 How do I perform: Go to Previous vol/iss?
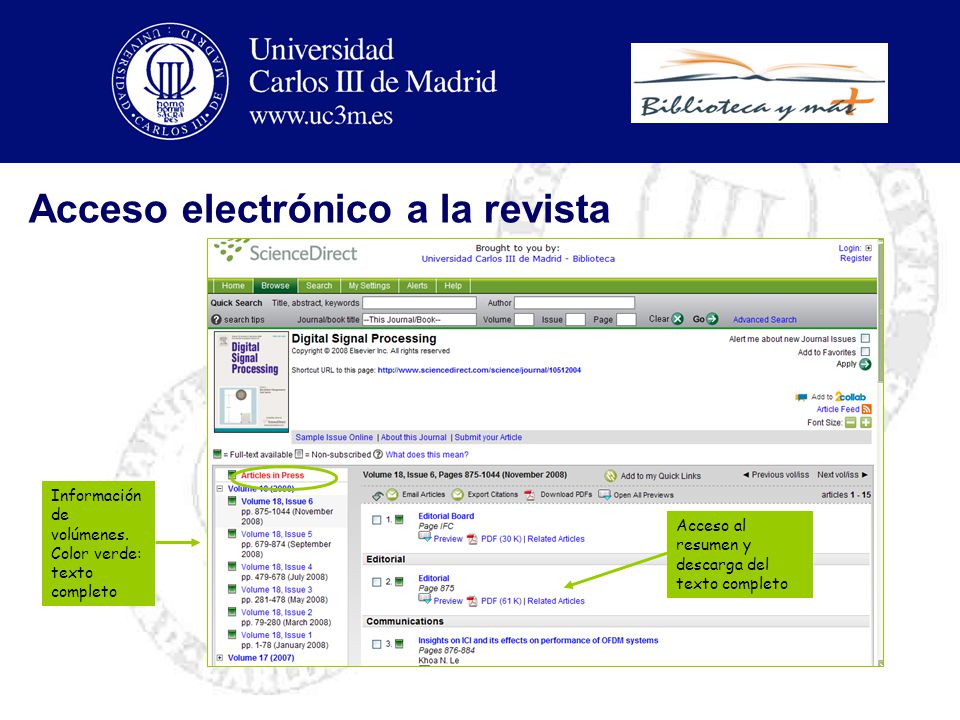click(x=776, y=474)
